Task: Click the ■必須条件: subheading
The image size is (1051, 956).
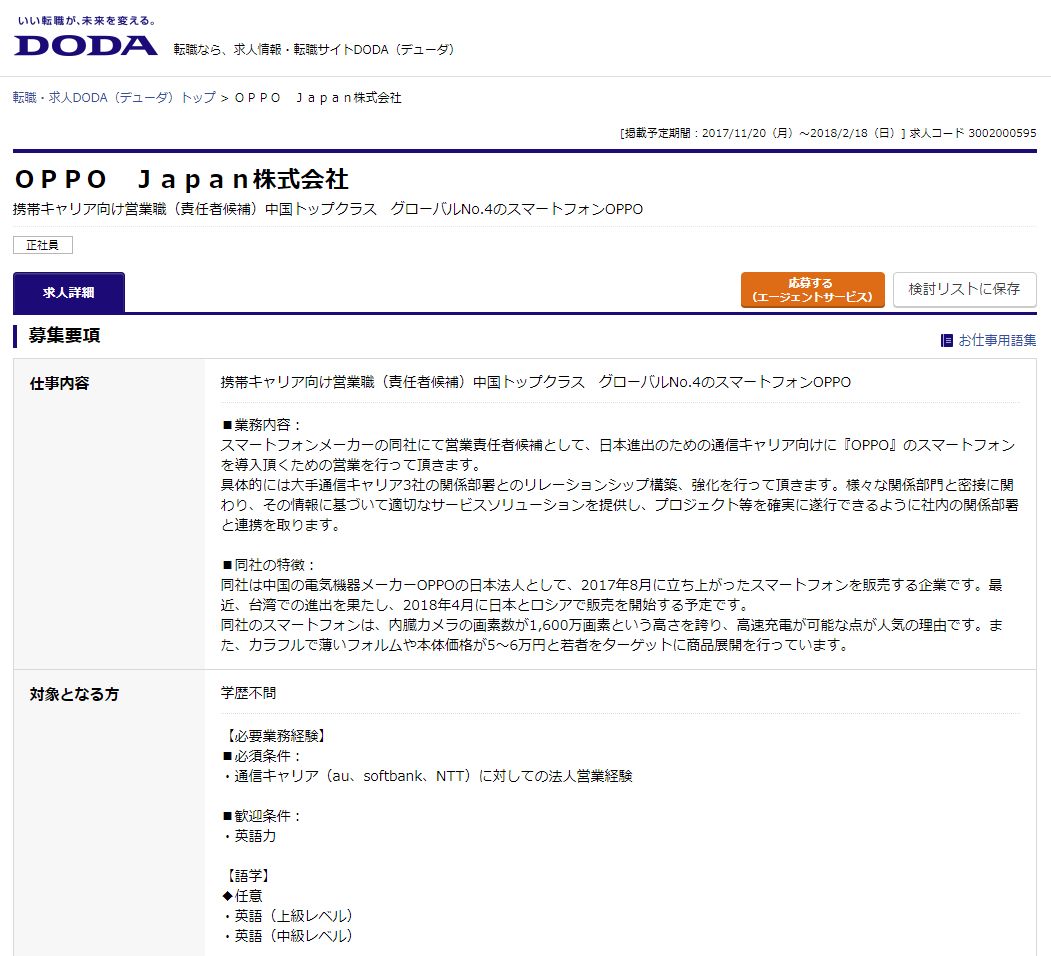Action: click(x=261, y=756)
